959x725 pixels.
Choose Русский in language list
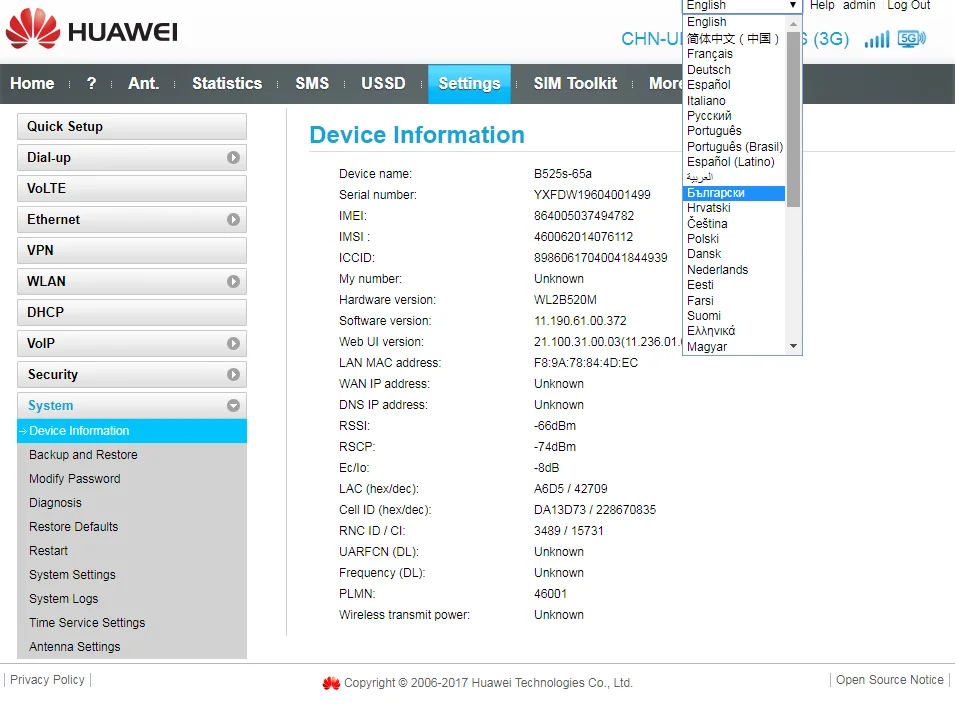pyautogui.click(x=733, y=116)
